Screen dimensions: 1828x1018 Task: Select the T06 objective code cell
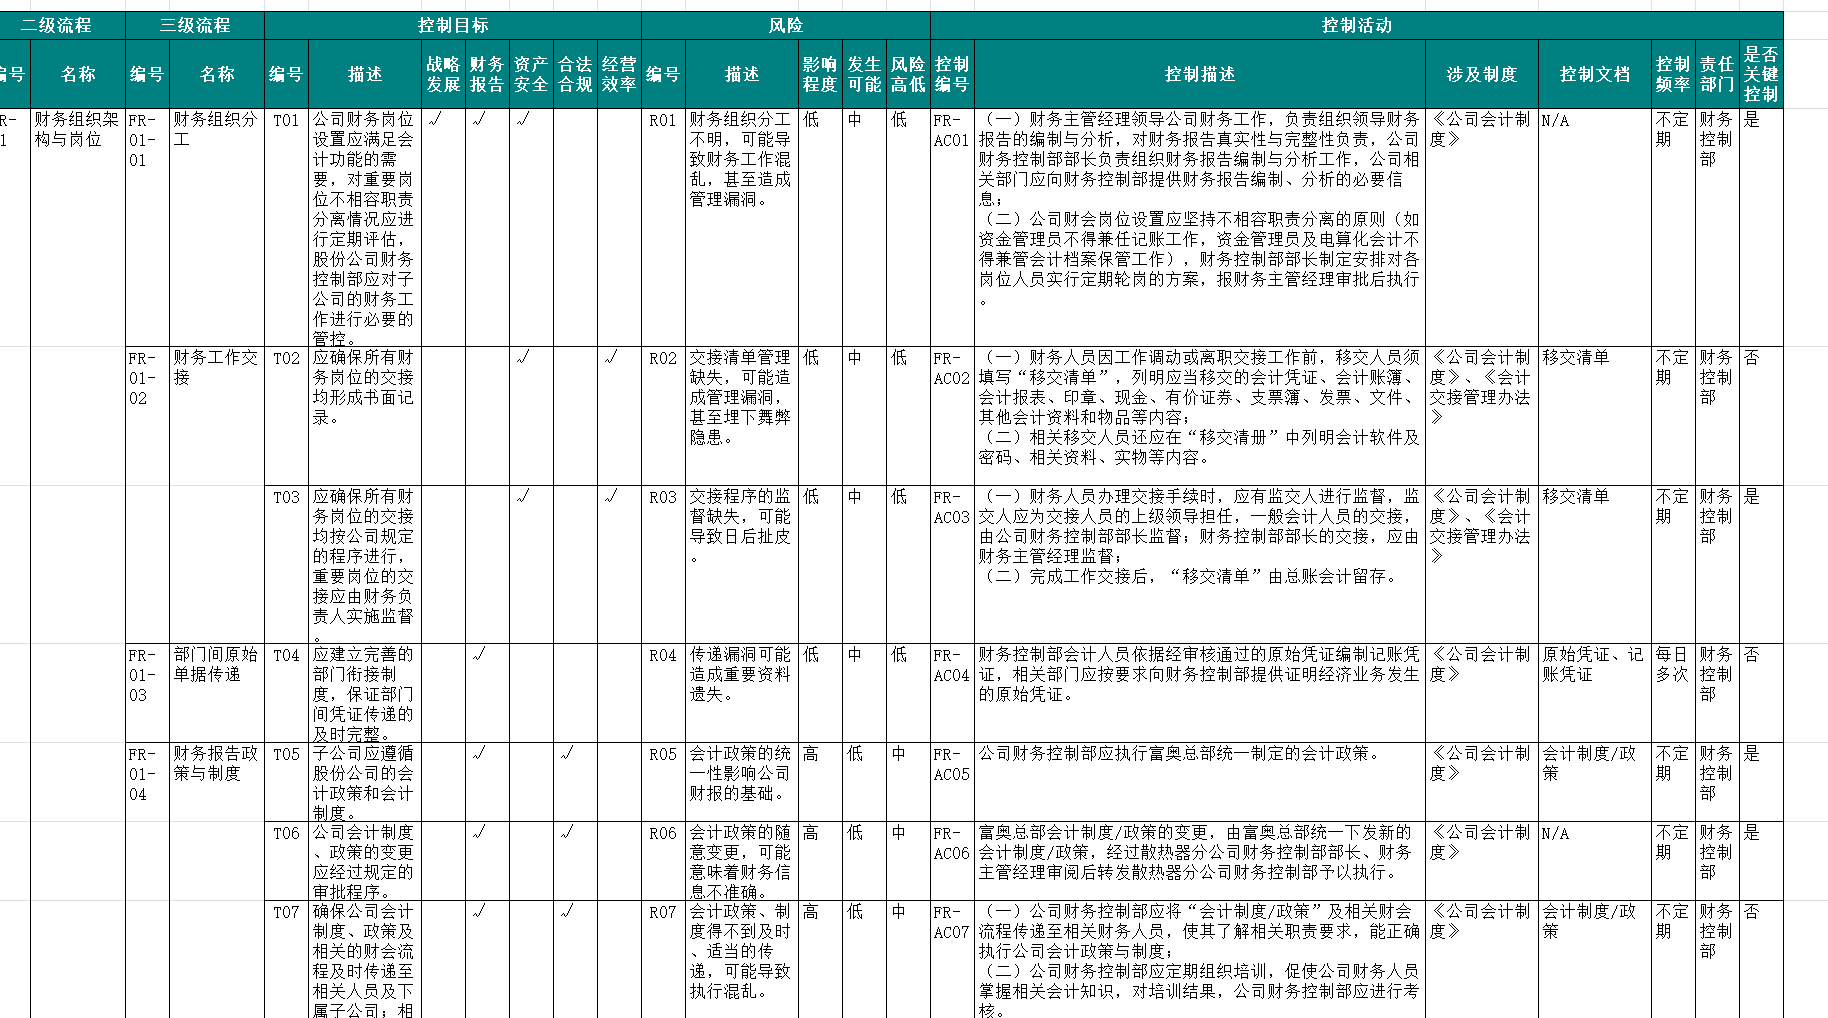286,860
